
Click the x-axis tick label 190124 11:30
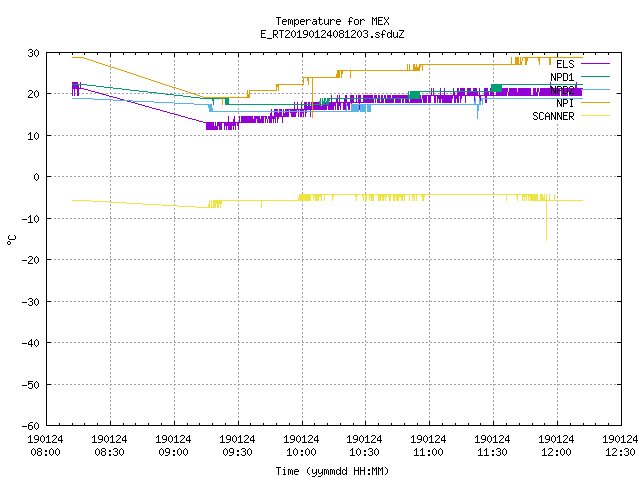(493, 446)
